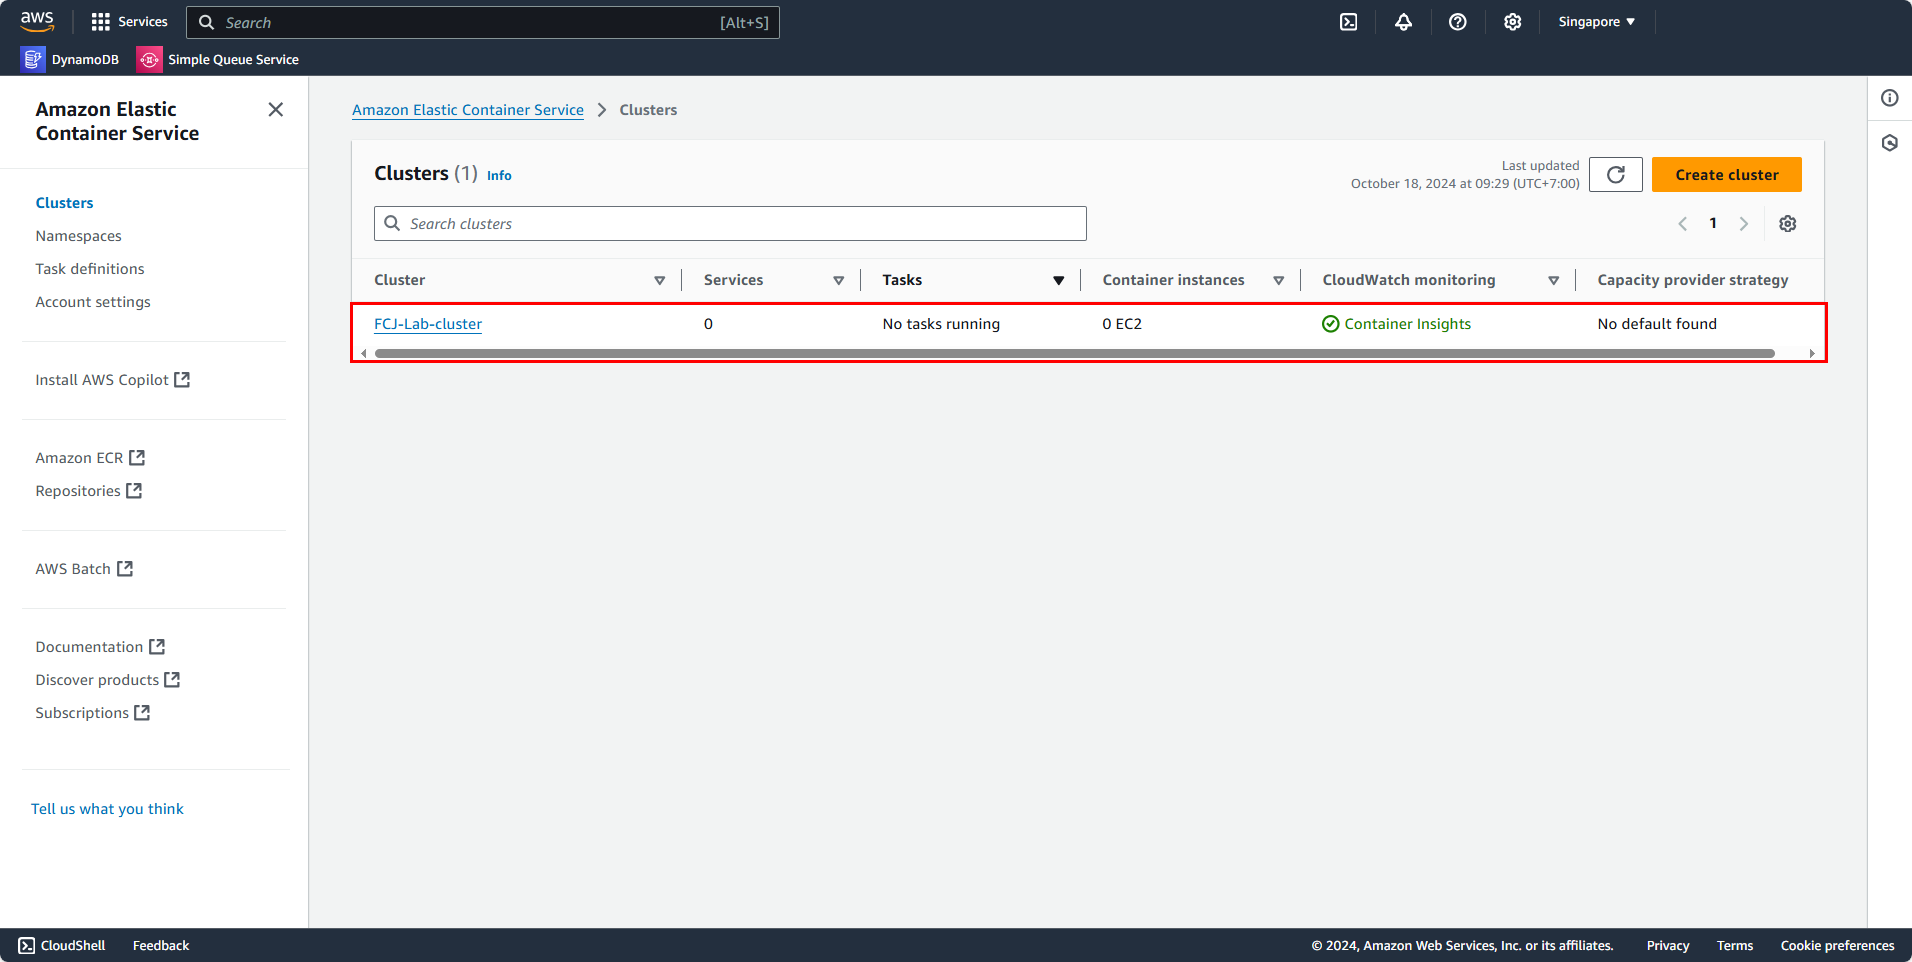Open the Singapore region dropdown

point(1597,22)
